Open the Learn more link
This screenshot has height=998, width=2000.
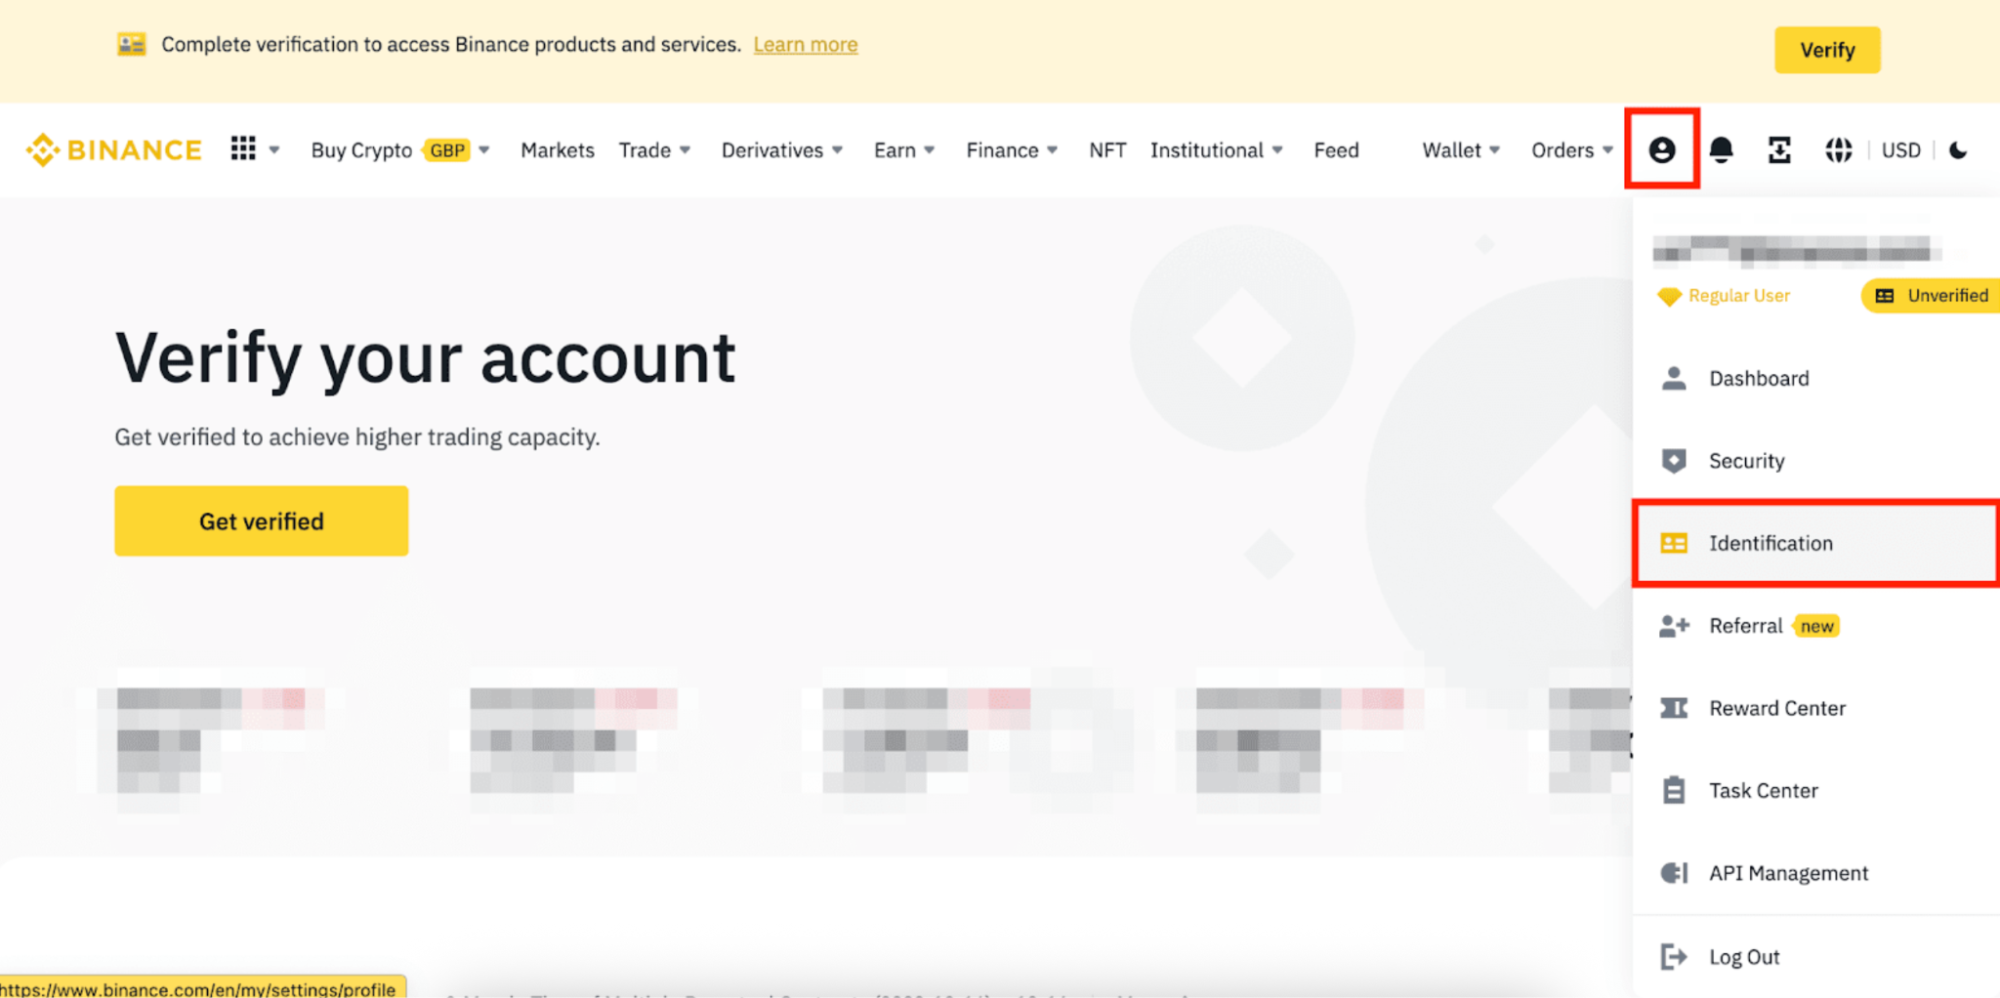[x=805, y=44]
